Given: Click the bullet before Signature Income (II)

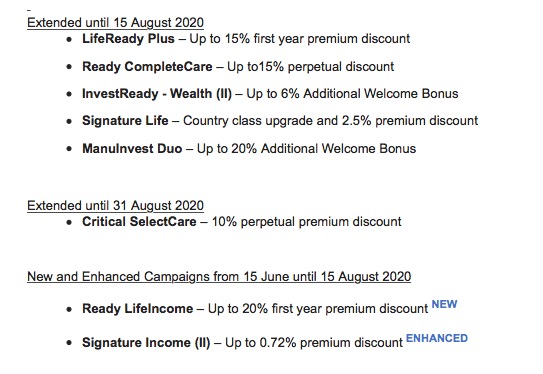Looking at the screenshot, I should tap(69, 343).
